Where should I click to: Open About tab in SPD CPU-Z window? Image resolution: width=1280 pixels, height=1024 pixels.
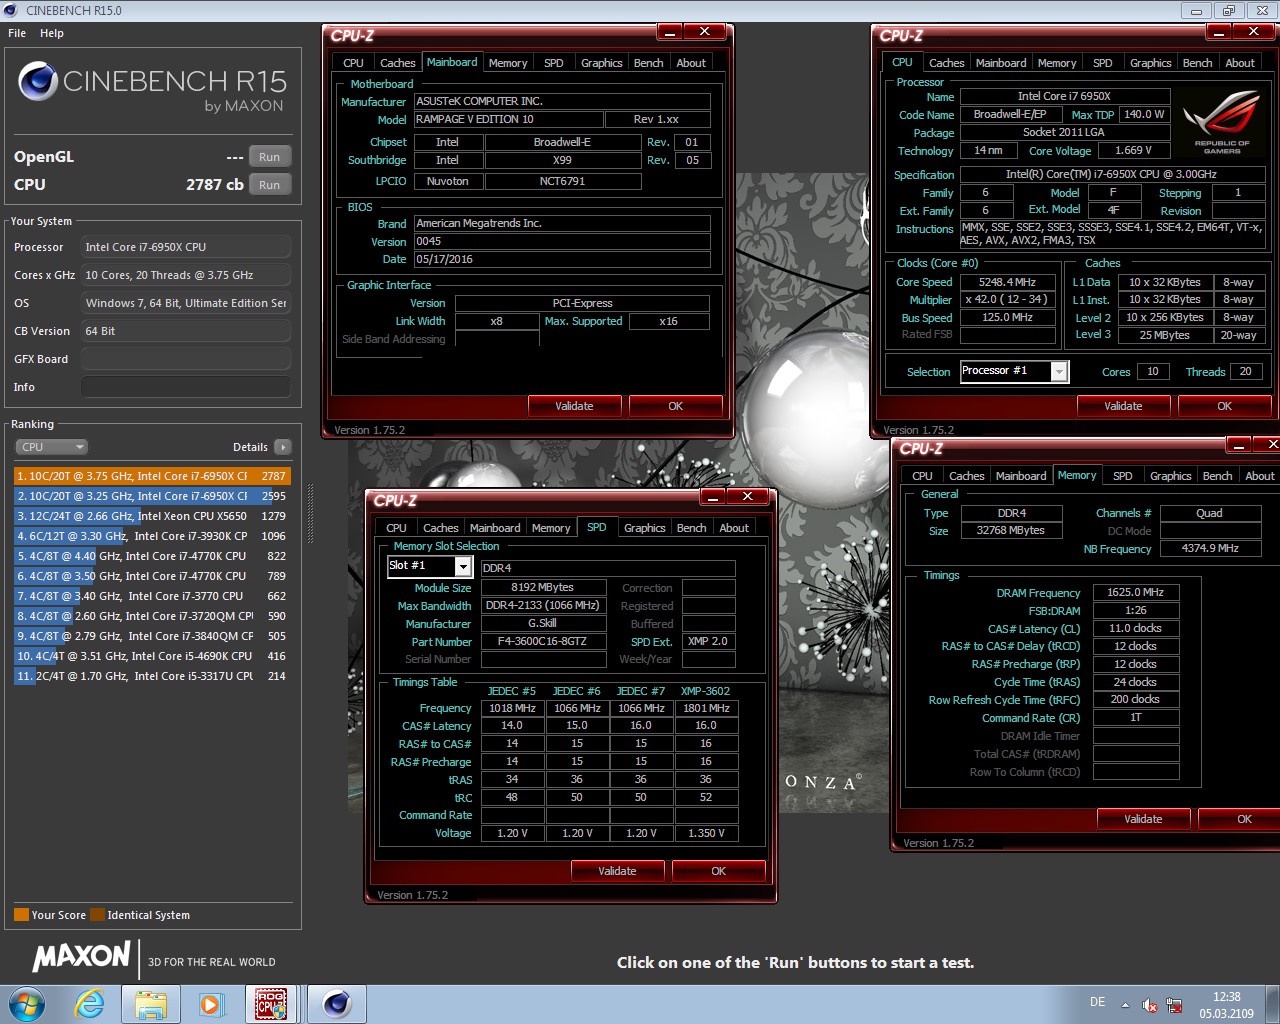pyautogui.click(x=734, y=528)
